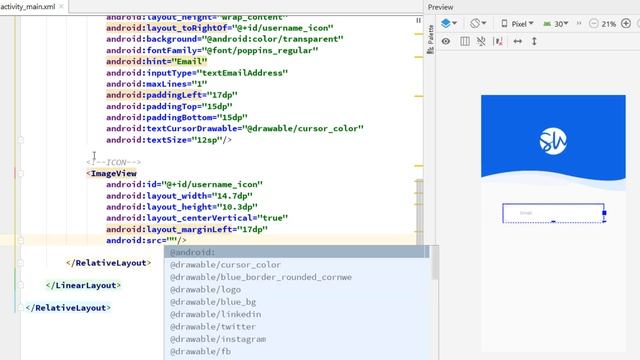640x360 pixels.
Task: Click the layout_width="14.7dp" line
Action: 179,196
